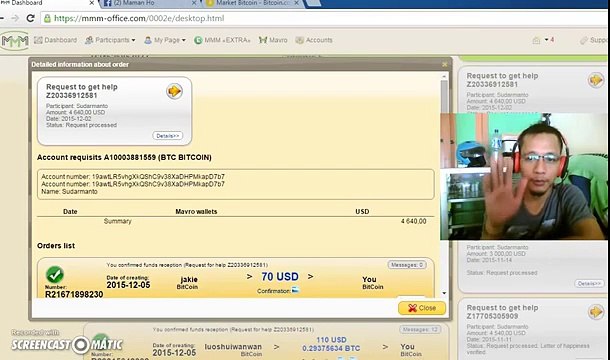610x360 pixels.
Task: Click the scroll up arrow of dialog scrollbar
Action: [x=444, y=77]
